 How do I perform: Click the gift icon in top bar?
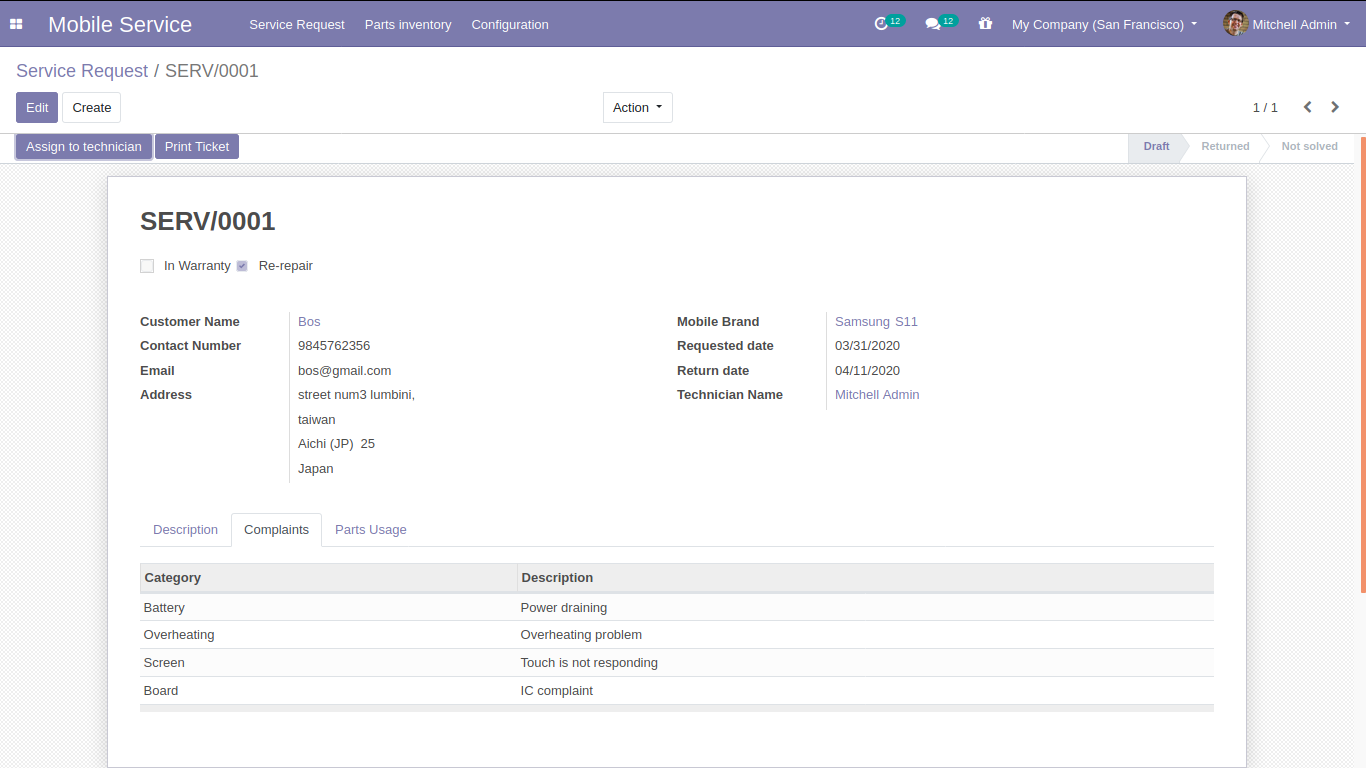(985, 24)
